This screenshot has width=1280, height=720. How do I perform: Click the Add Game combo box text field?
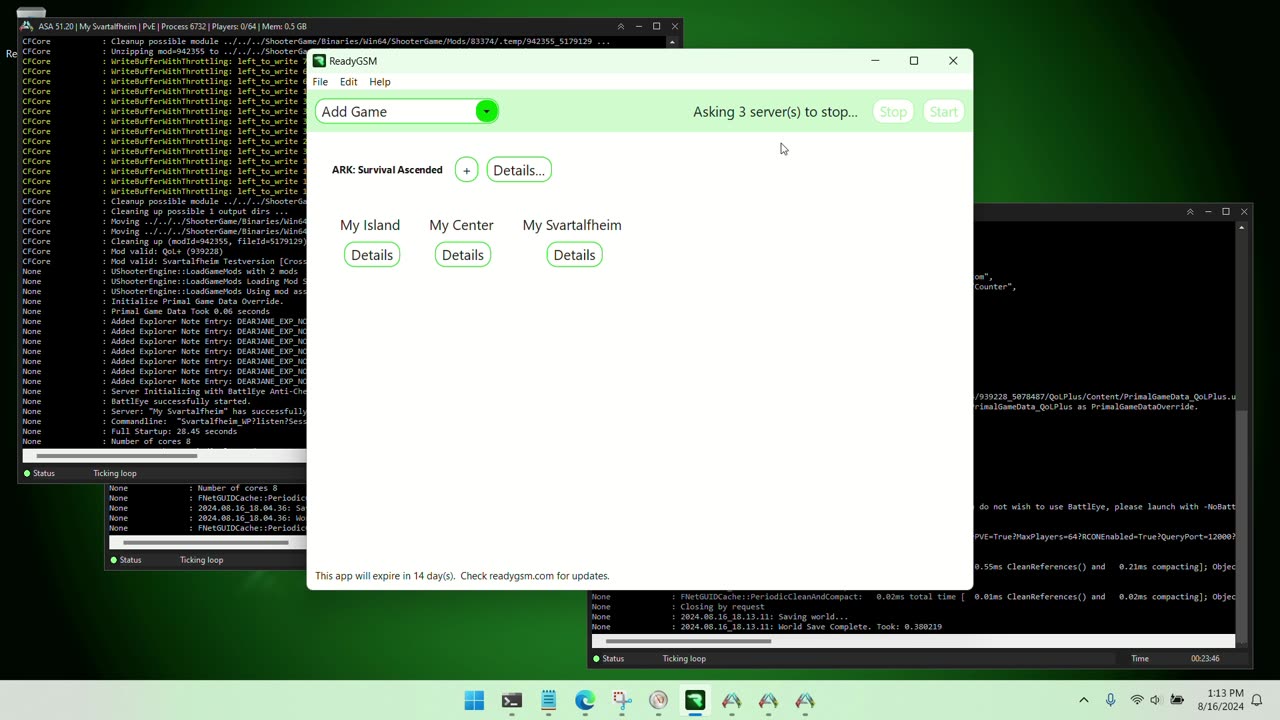396,112
